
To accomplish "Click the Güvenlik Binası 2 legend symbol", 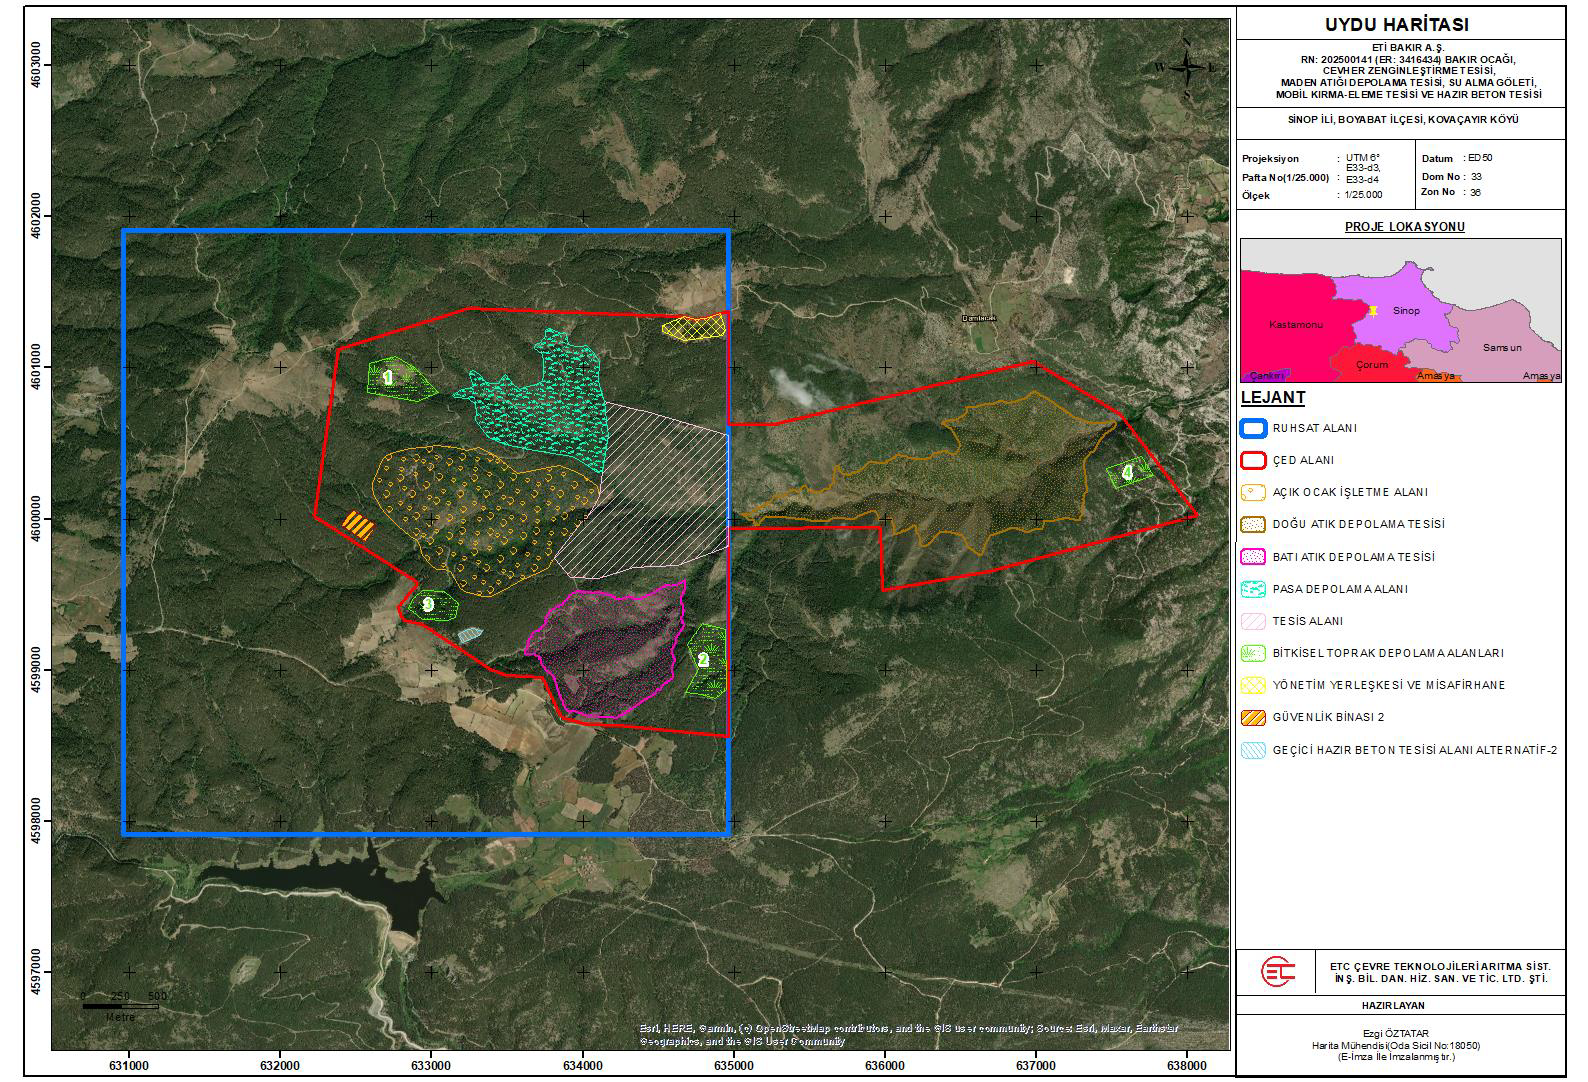I will tap(1253, 717).
